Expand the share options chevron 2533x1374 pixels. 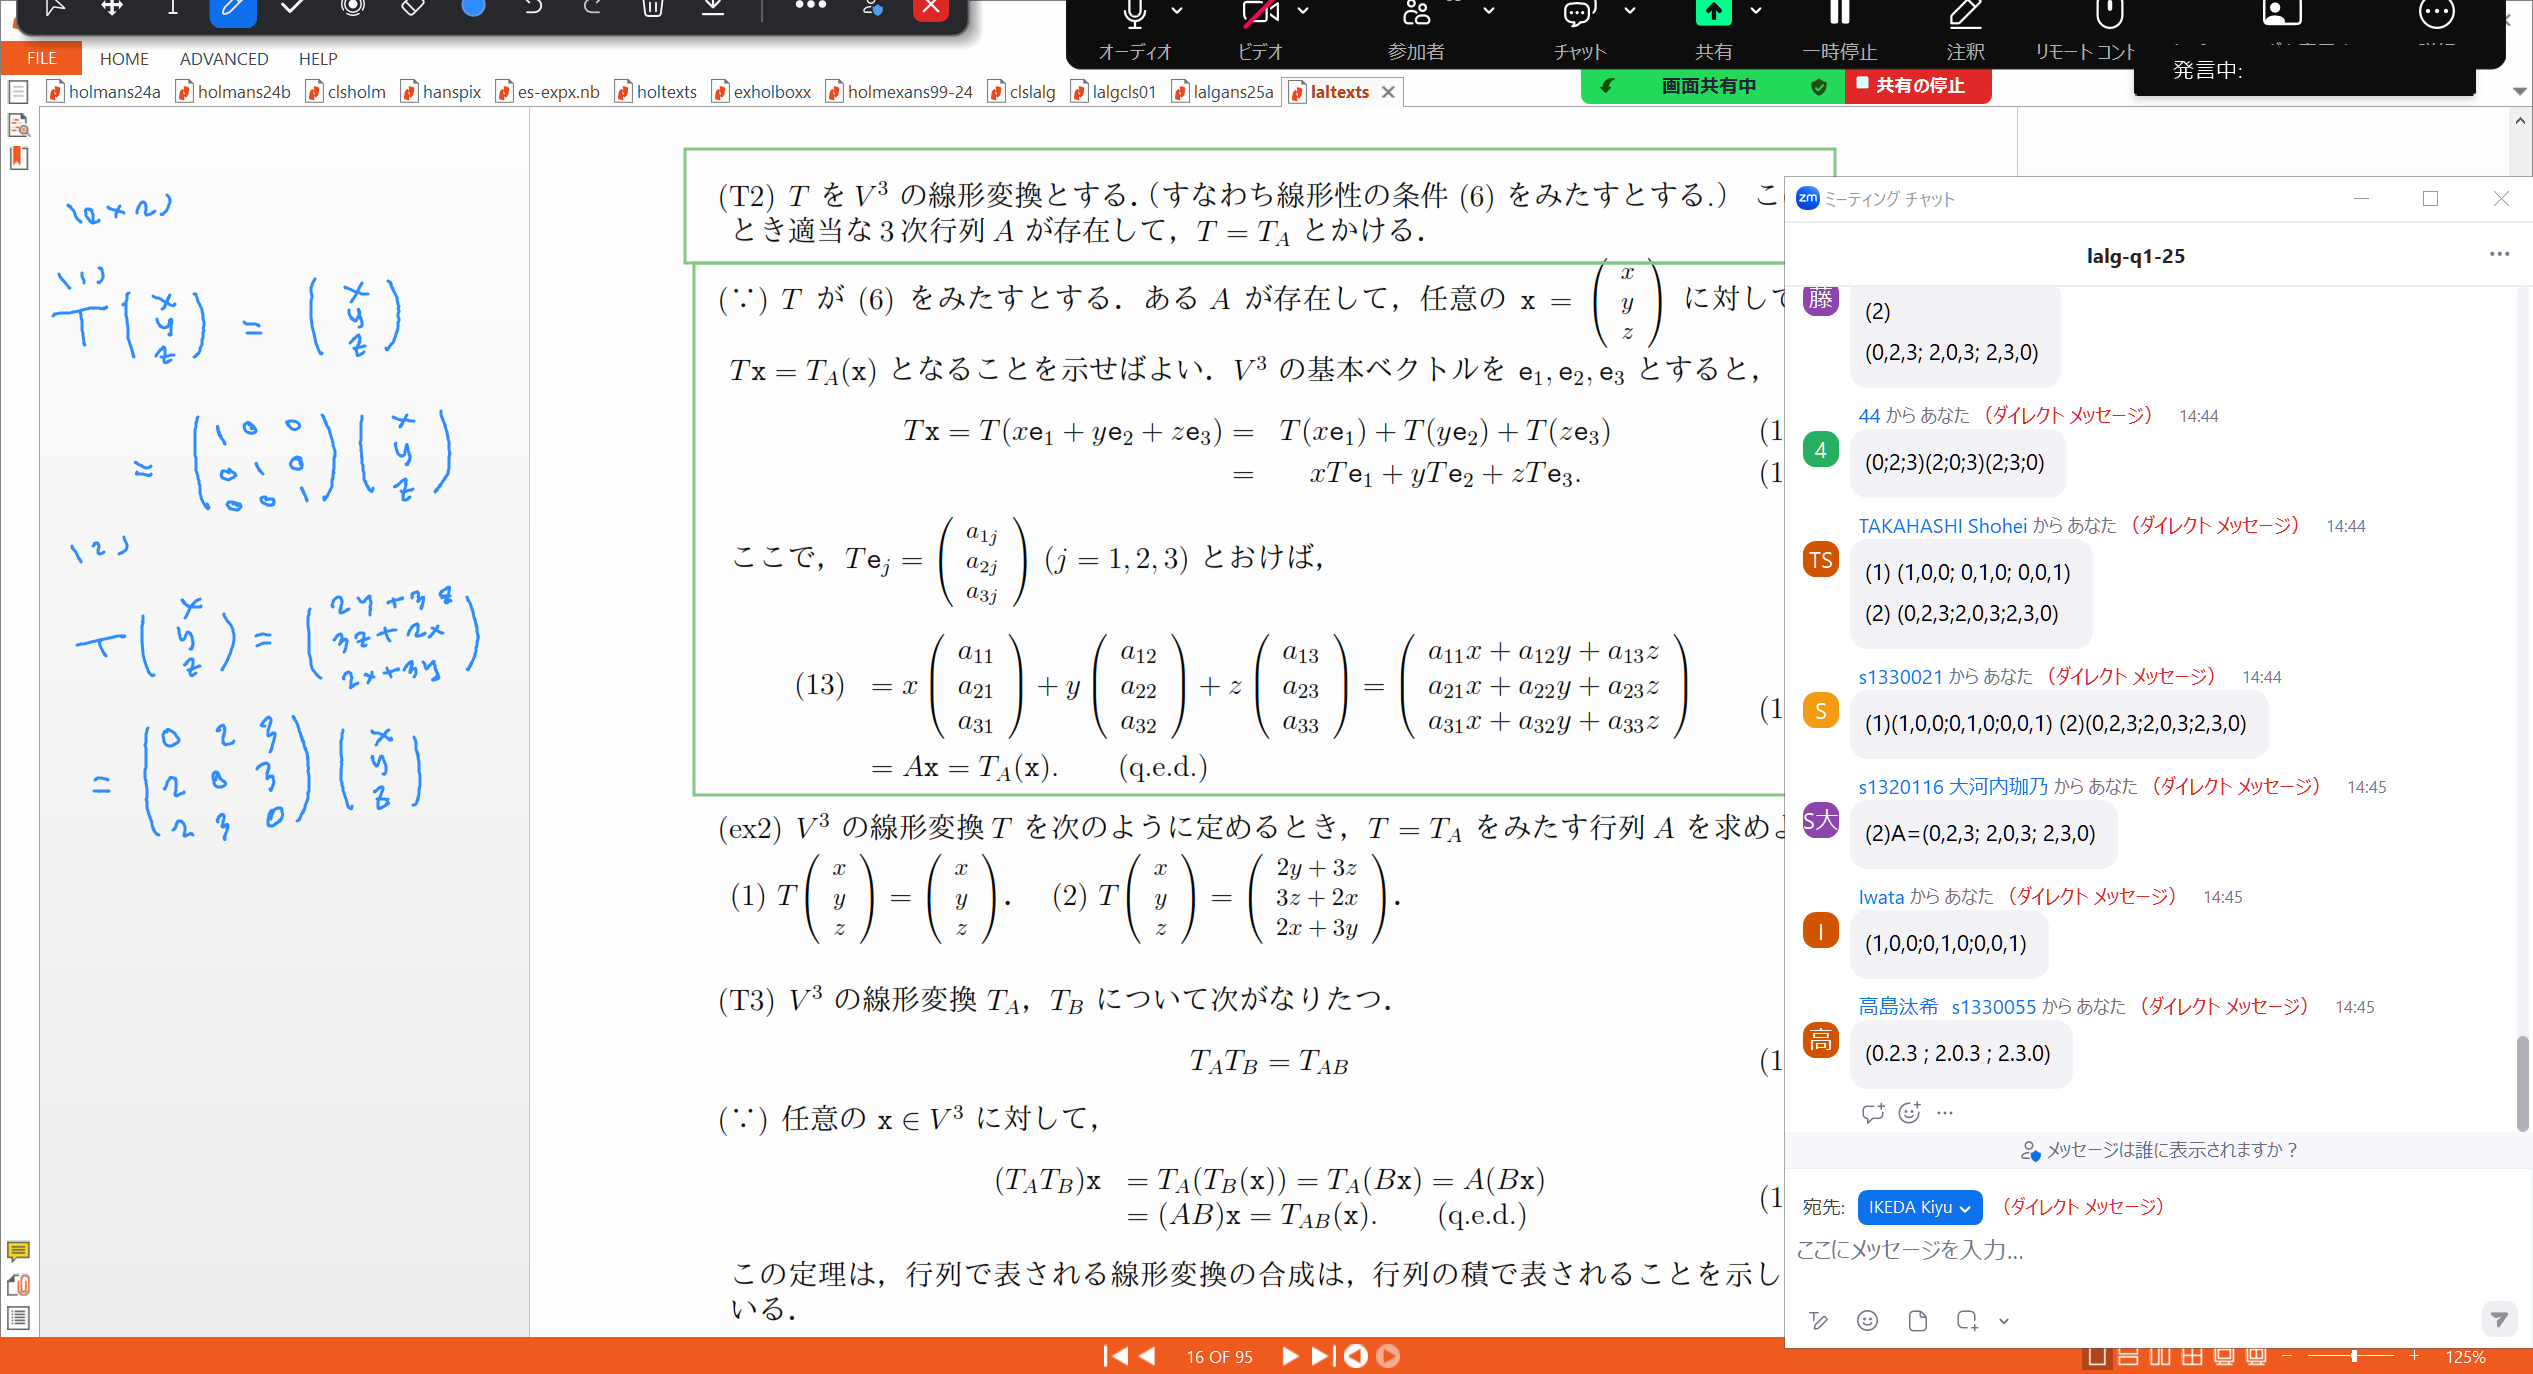(1755, 11)
